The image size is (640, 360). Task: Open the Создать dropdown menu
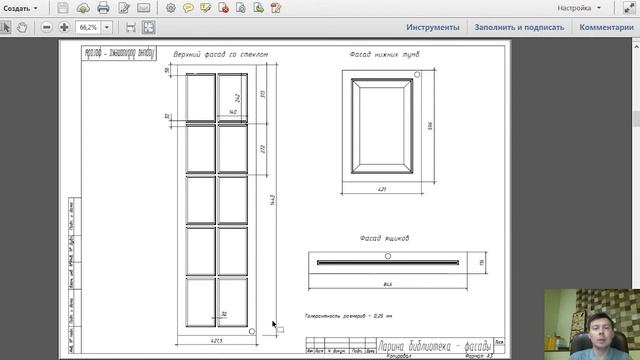[20, 8]
